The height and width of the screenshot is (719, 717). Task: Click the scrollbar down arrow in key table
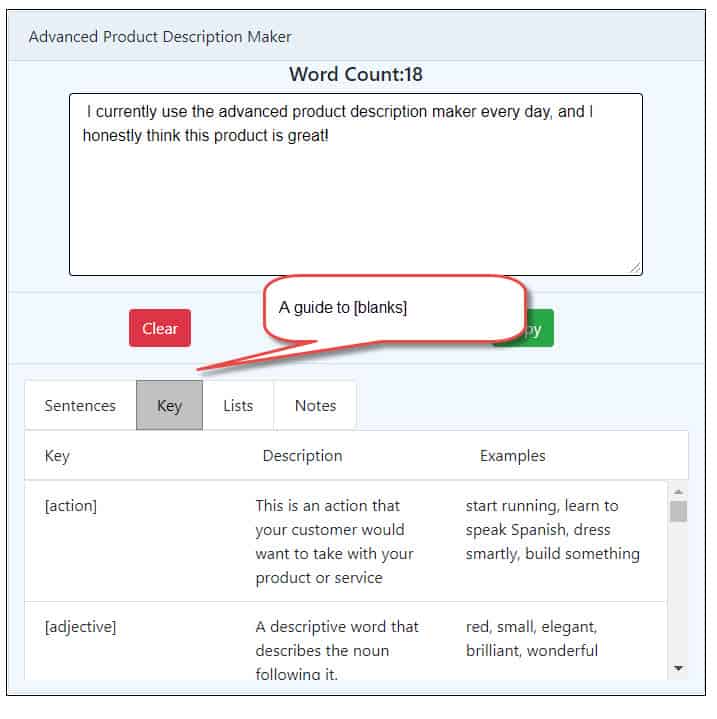[678, 668]
